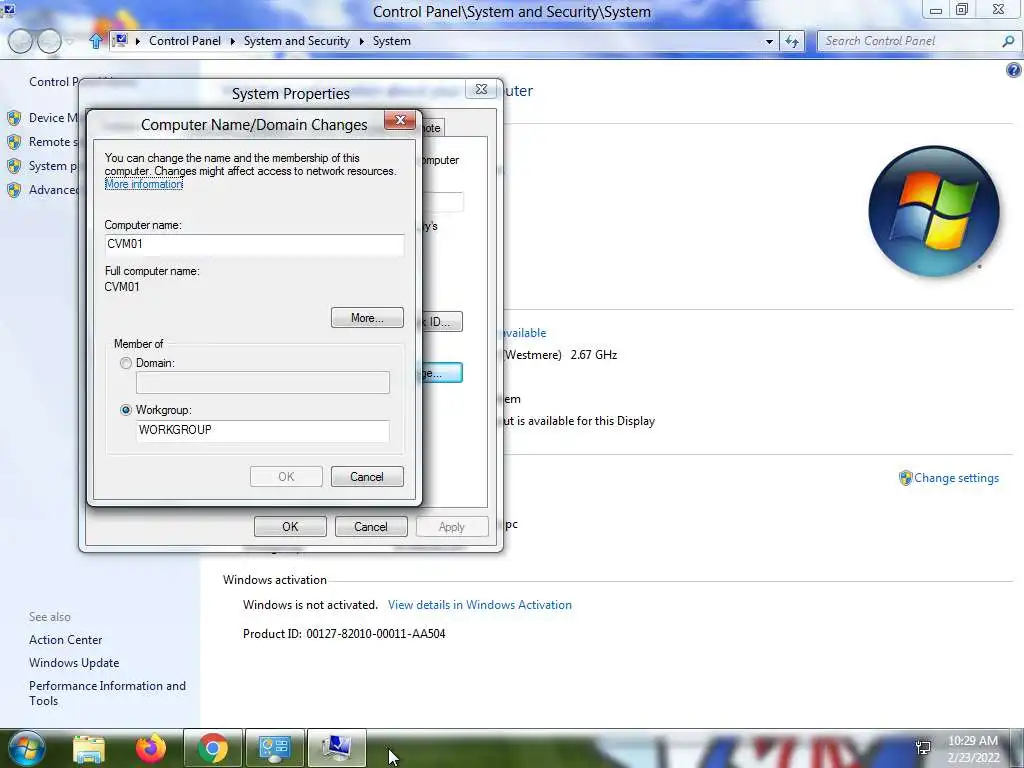The height and width of the screenshot is (768, 1024).
Task: Click the System and Security breadcrumb
Action: (x=296, y=41)
